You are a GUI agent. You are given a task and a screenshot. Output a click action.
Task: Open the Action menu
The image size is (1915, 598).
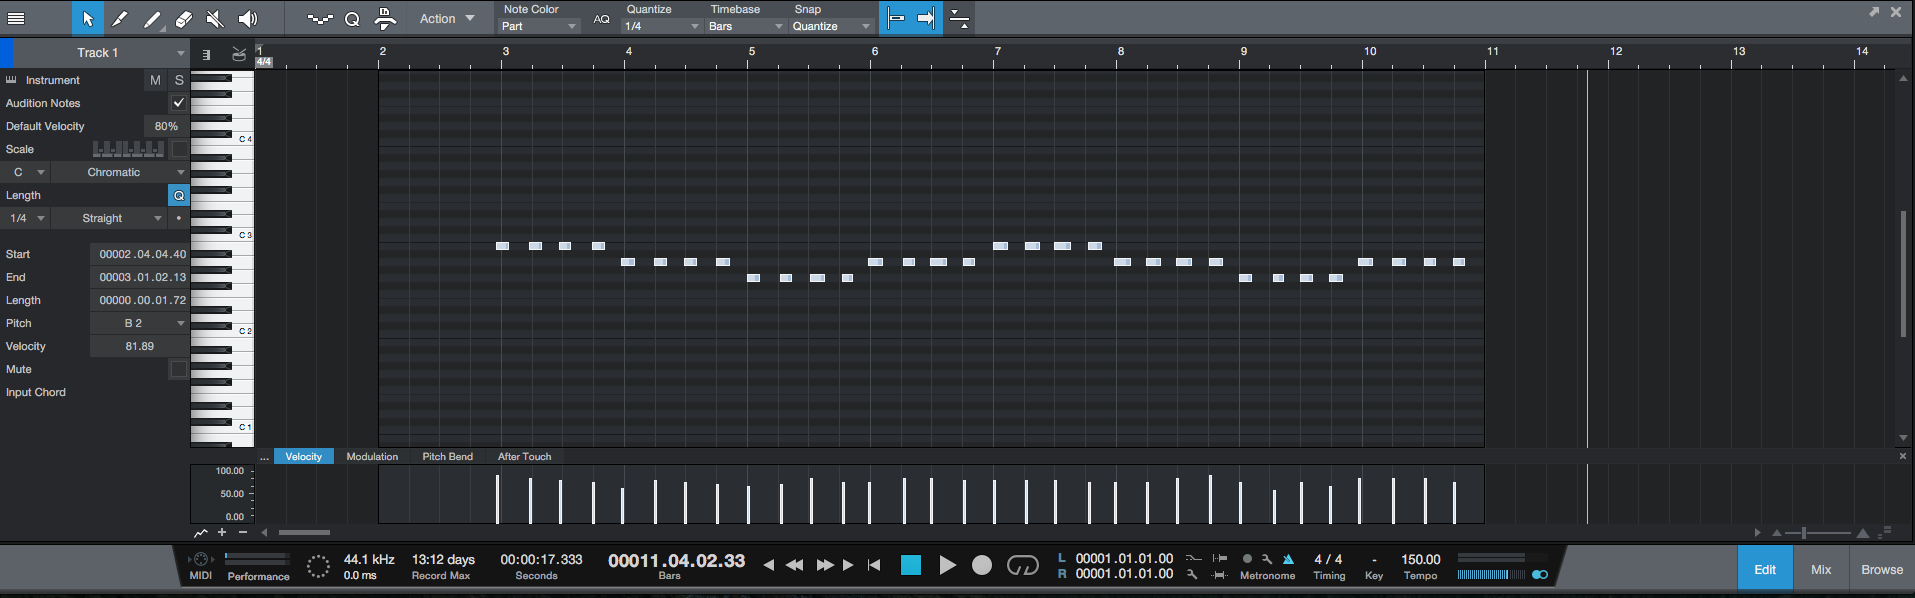[x=447, y=18]
